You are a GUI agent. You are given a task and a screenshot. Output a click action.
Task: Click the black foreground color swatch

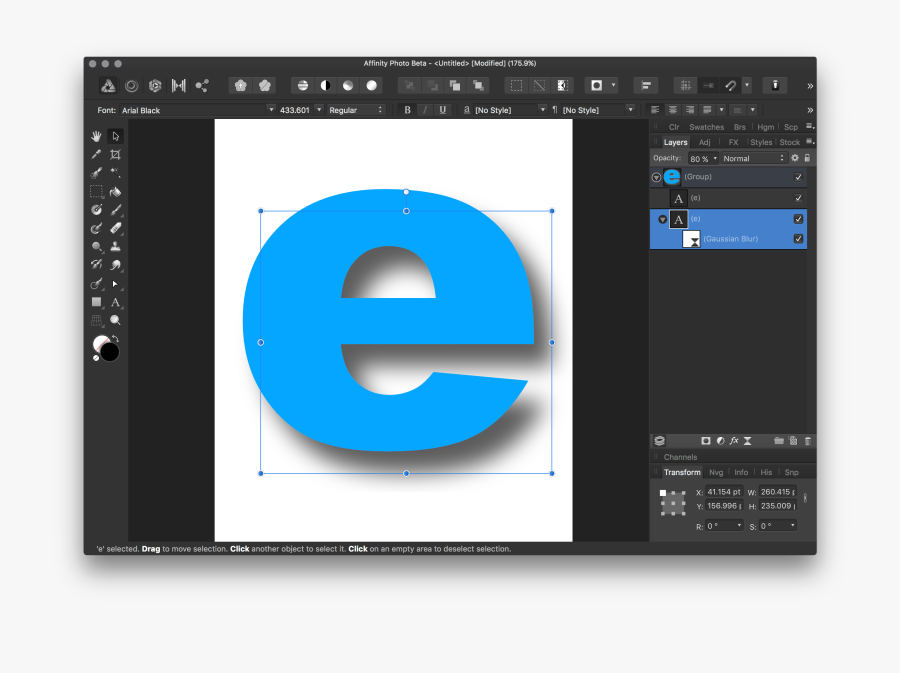(110, 352)
